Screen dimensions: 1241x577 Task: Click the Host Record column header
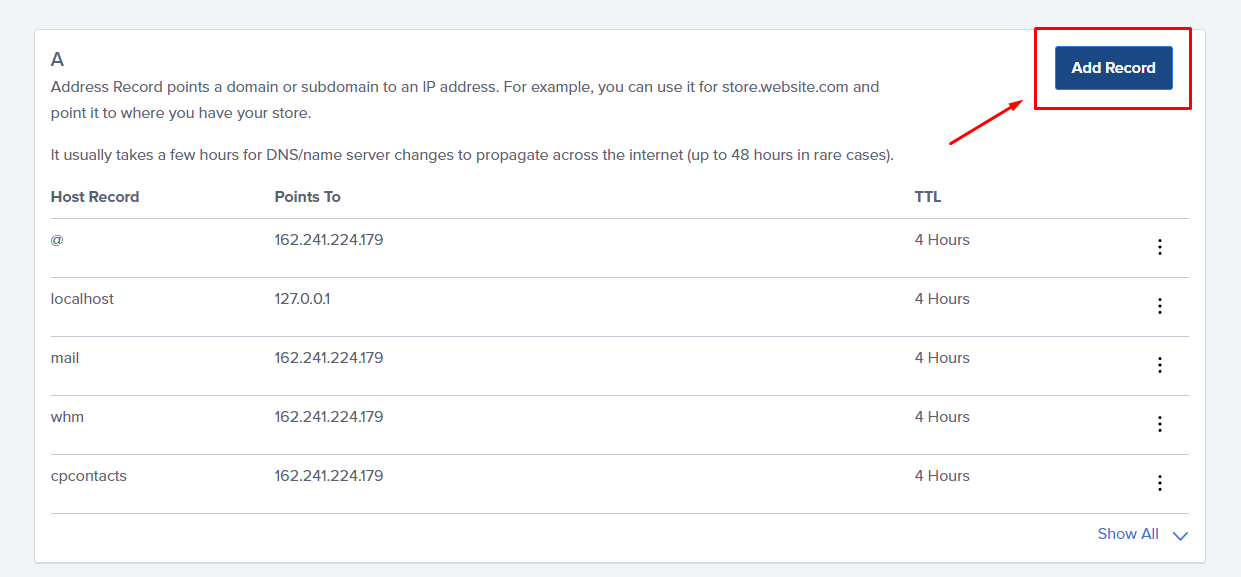[95, 197]
